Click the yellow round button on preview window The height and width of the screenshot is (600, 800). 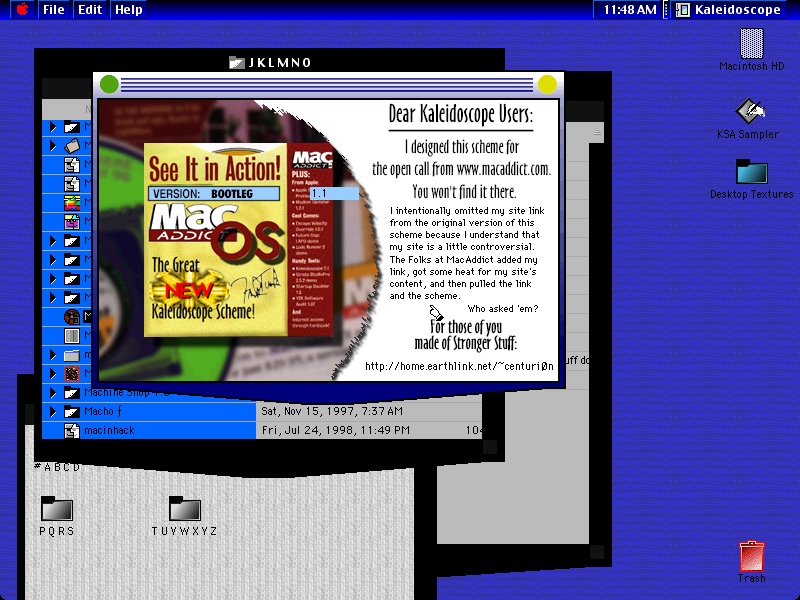tap(547, 84)
